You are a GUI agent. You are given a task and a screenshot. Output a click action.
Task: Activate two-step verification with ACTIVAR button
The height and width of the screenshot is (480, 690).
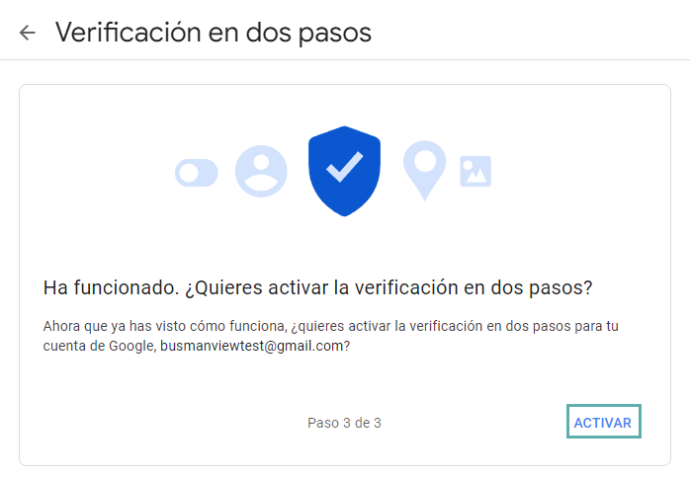[603, 421]
